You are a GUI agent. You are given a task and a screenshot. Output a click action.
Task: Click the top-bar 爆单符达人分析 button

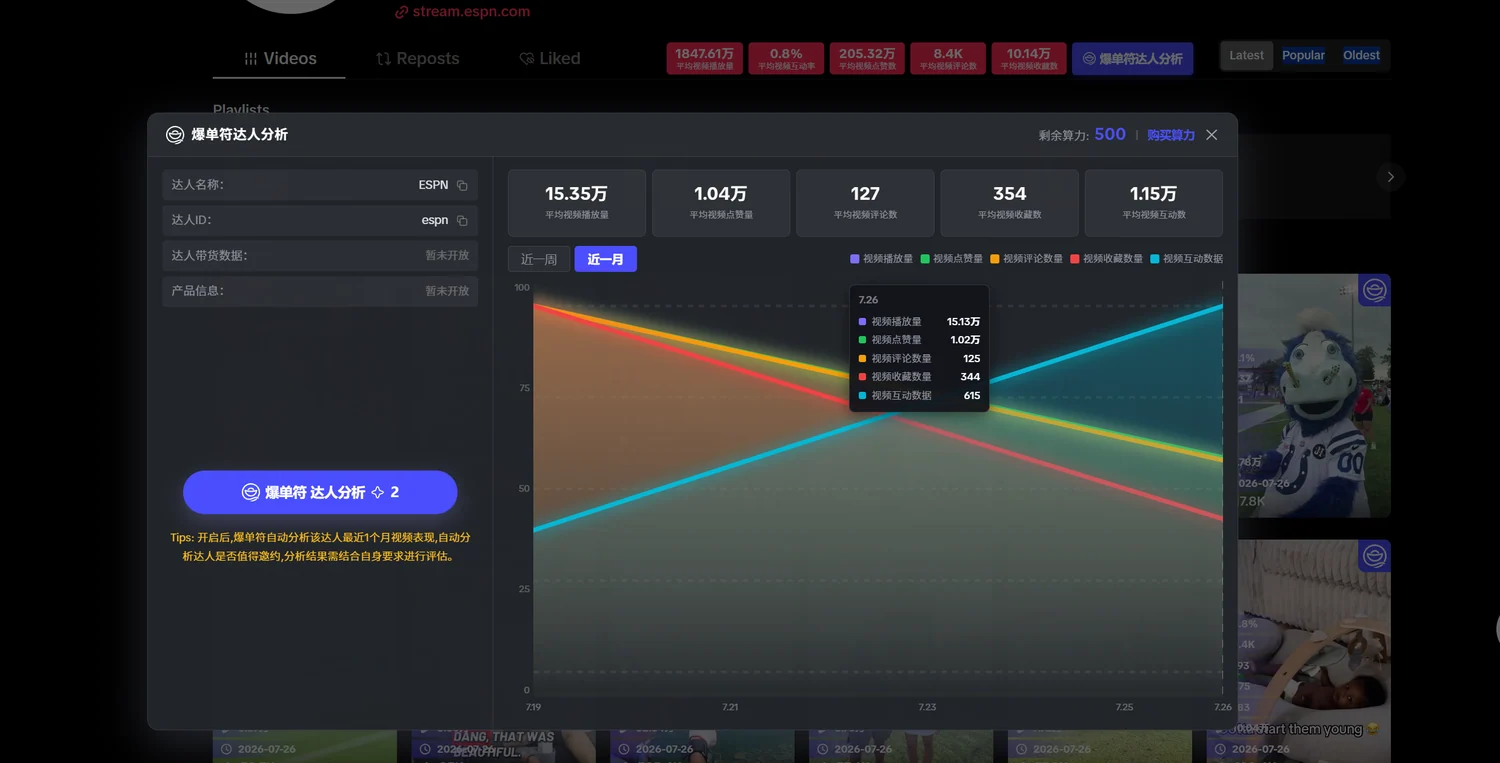pos(1132,59)
